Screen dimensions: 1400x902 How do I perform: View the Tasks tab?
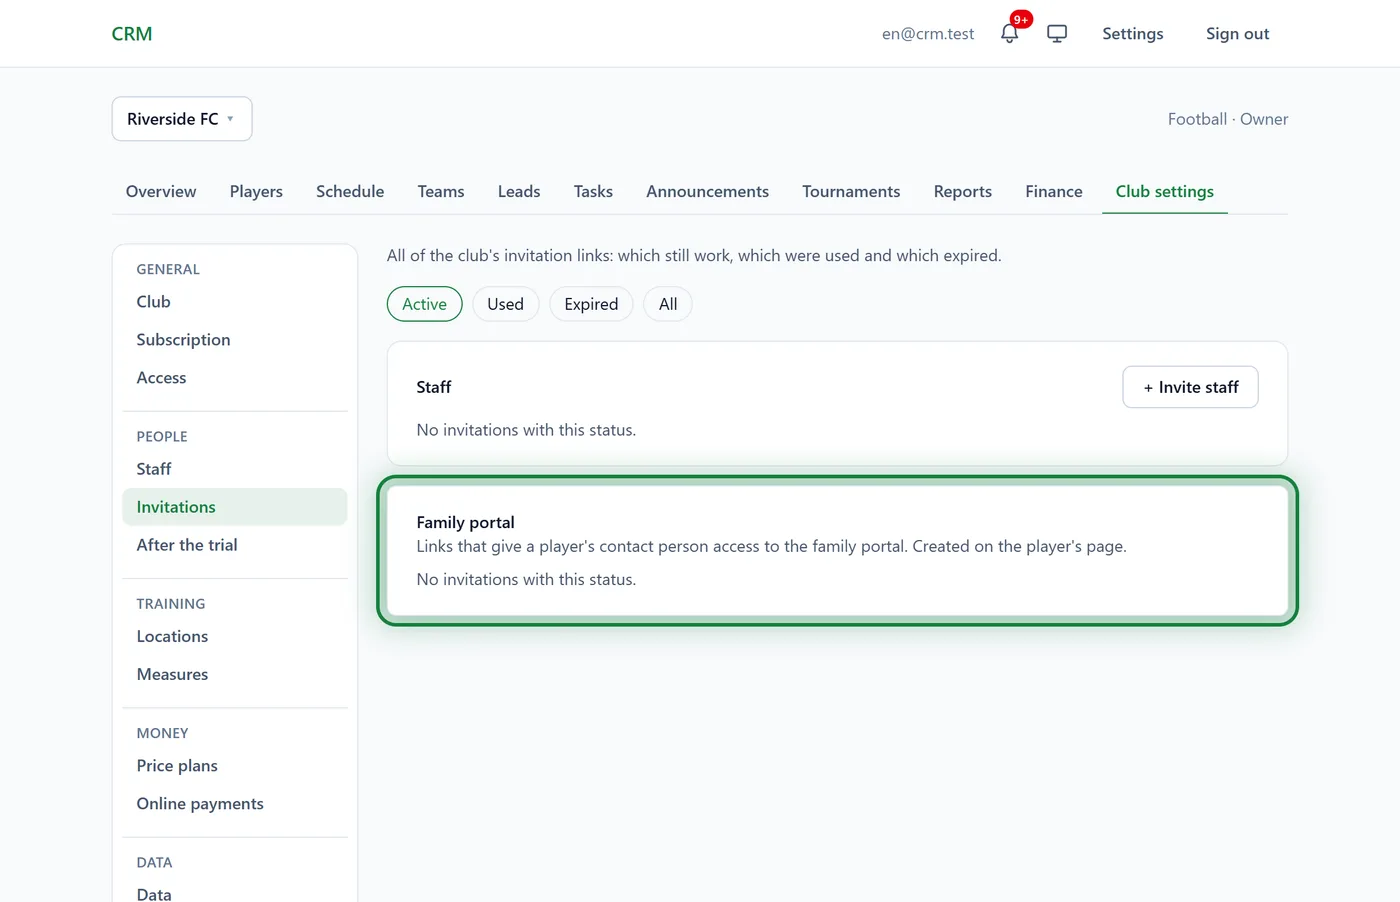click(593, 191)
